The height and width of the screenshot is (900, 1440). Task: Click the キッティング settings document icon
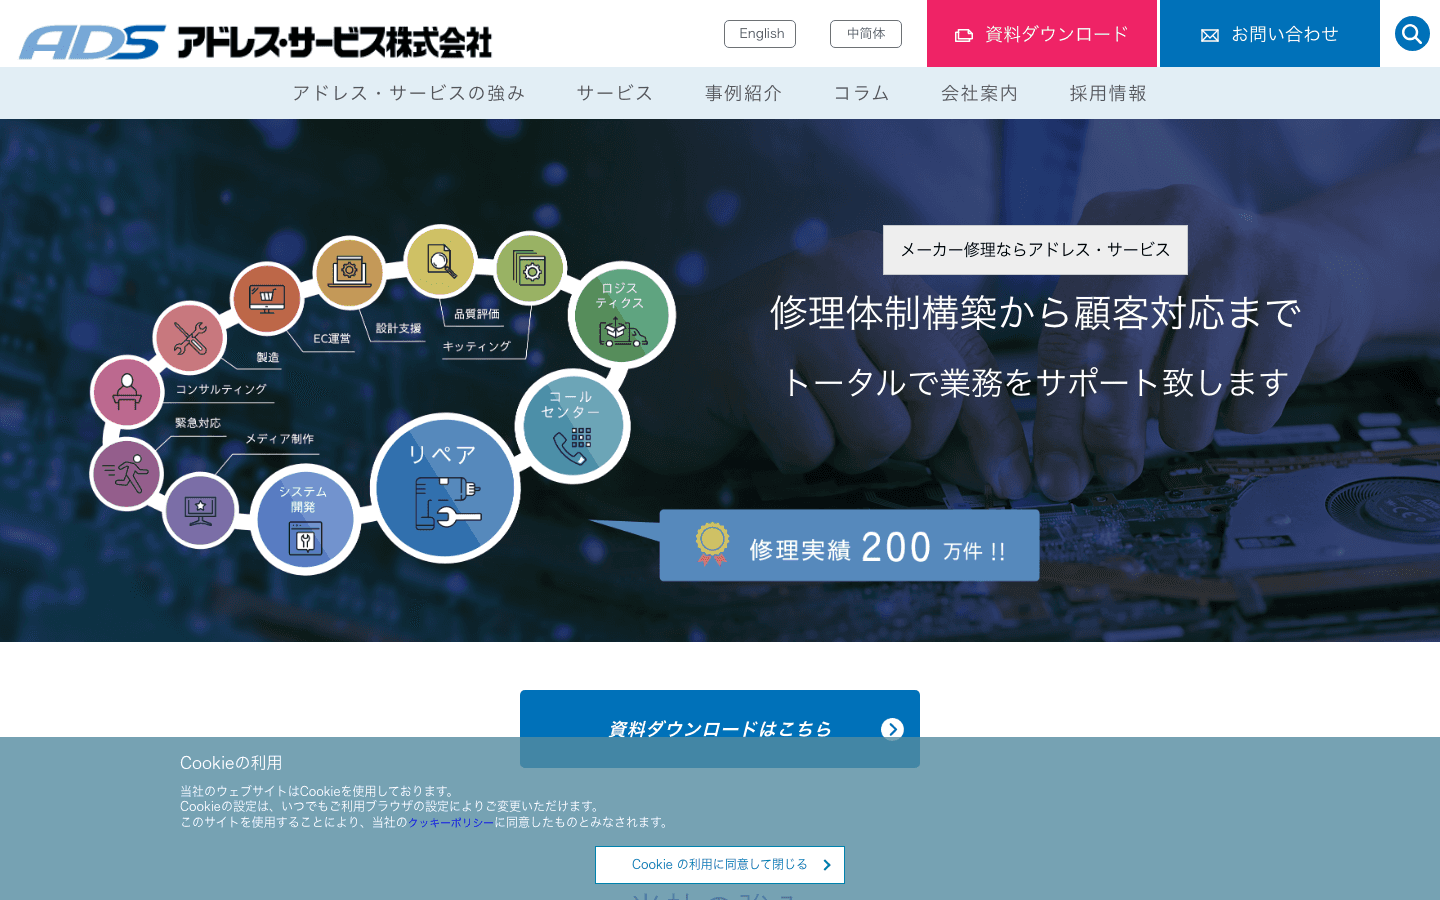[x=530, y=268]
